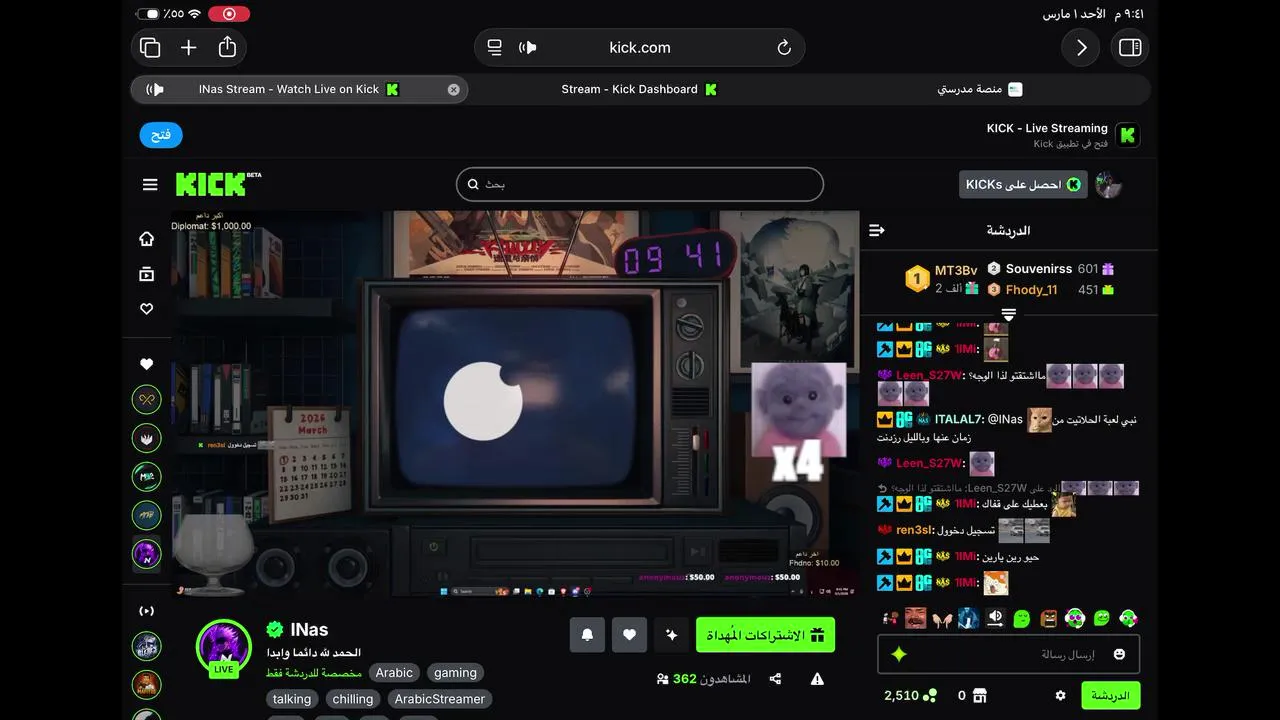
Task: Click the kick.com address bar
Action: click(640, 47)
